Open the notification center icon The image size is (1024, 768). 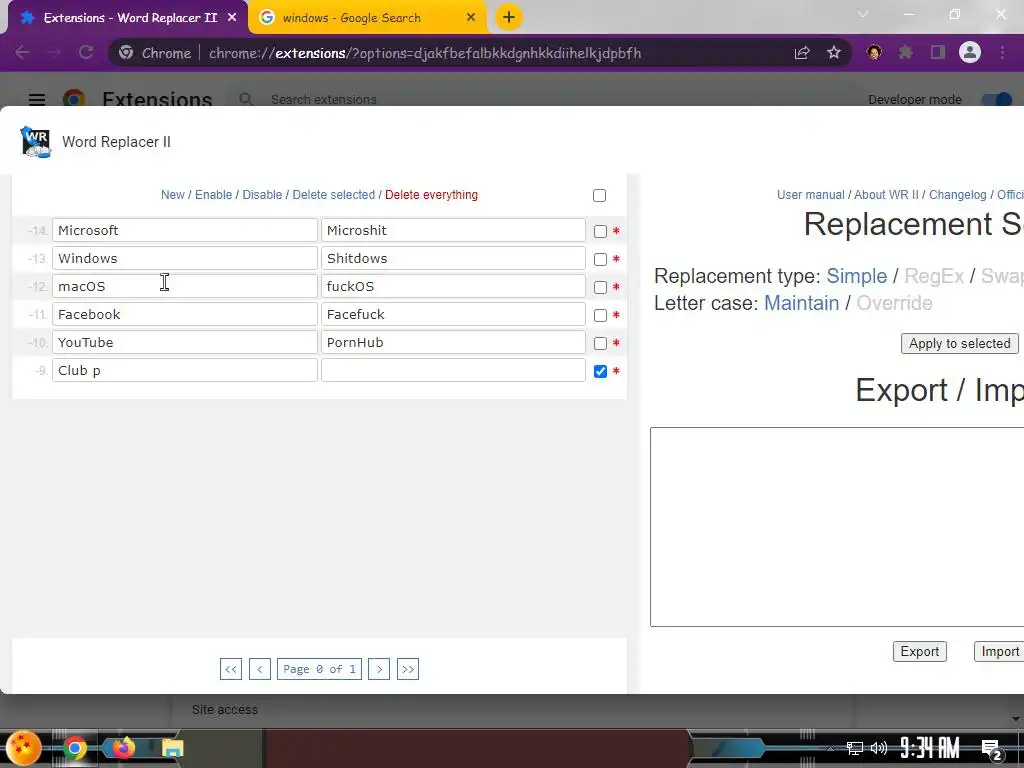coord(991,749)
